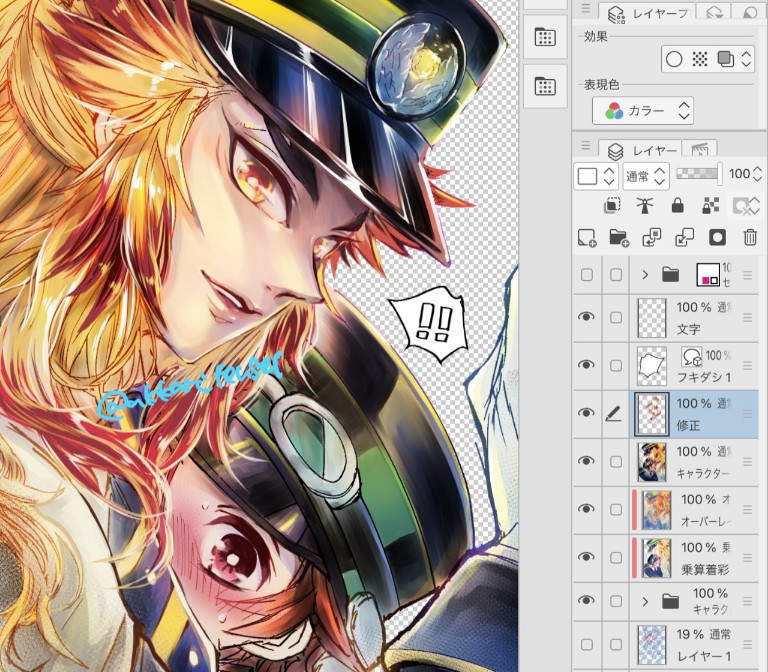Viewport: 768px width, 672px height.
Task: Check the second box of 文字 layer
Action: (616, 318)
